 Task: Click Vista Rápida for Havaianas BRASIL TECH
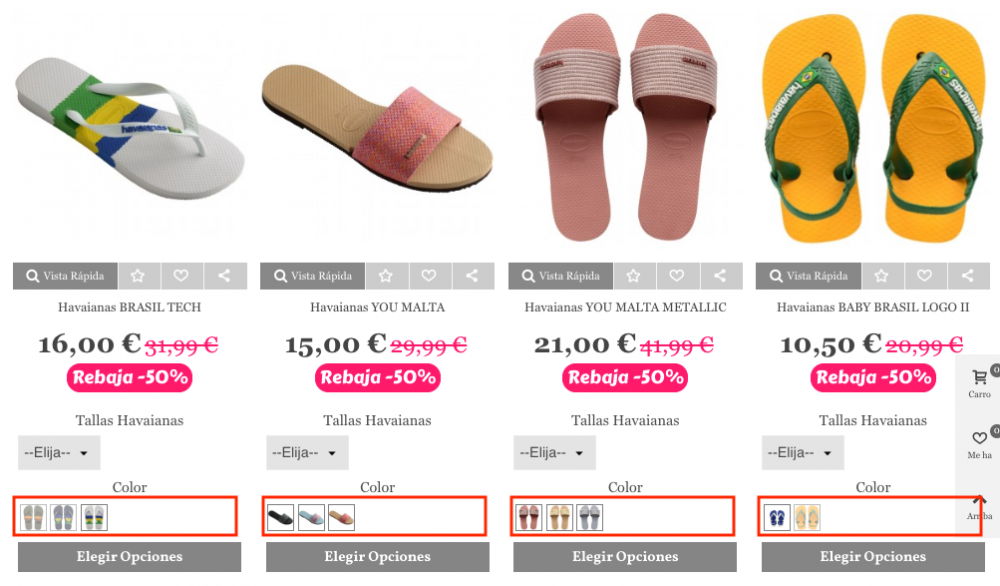point(65,276)
